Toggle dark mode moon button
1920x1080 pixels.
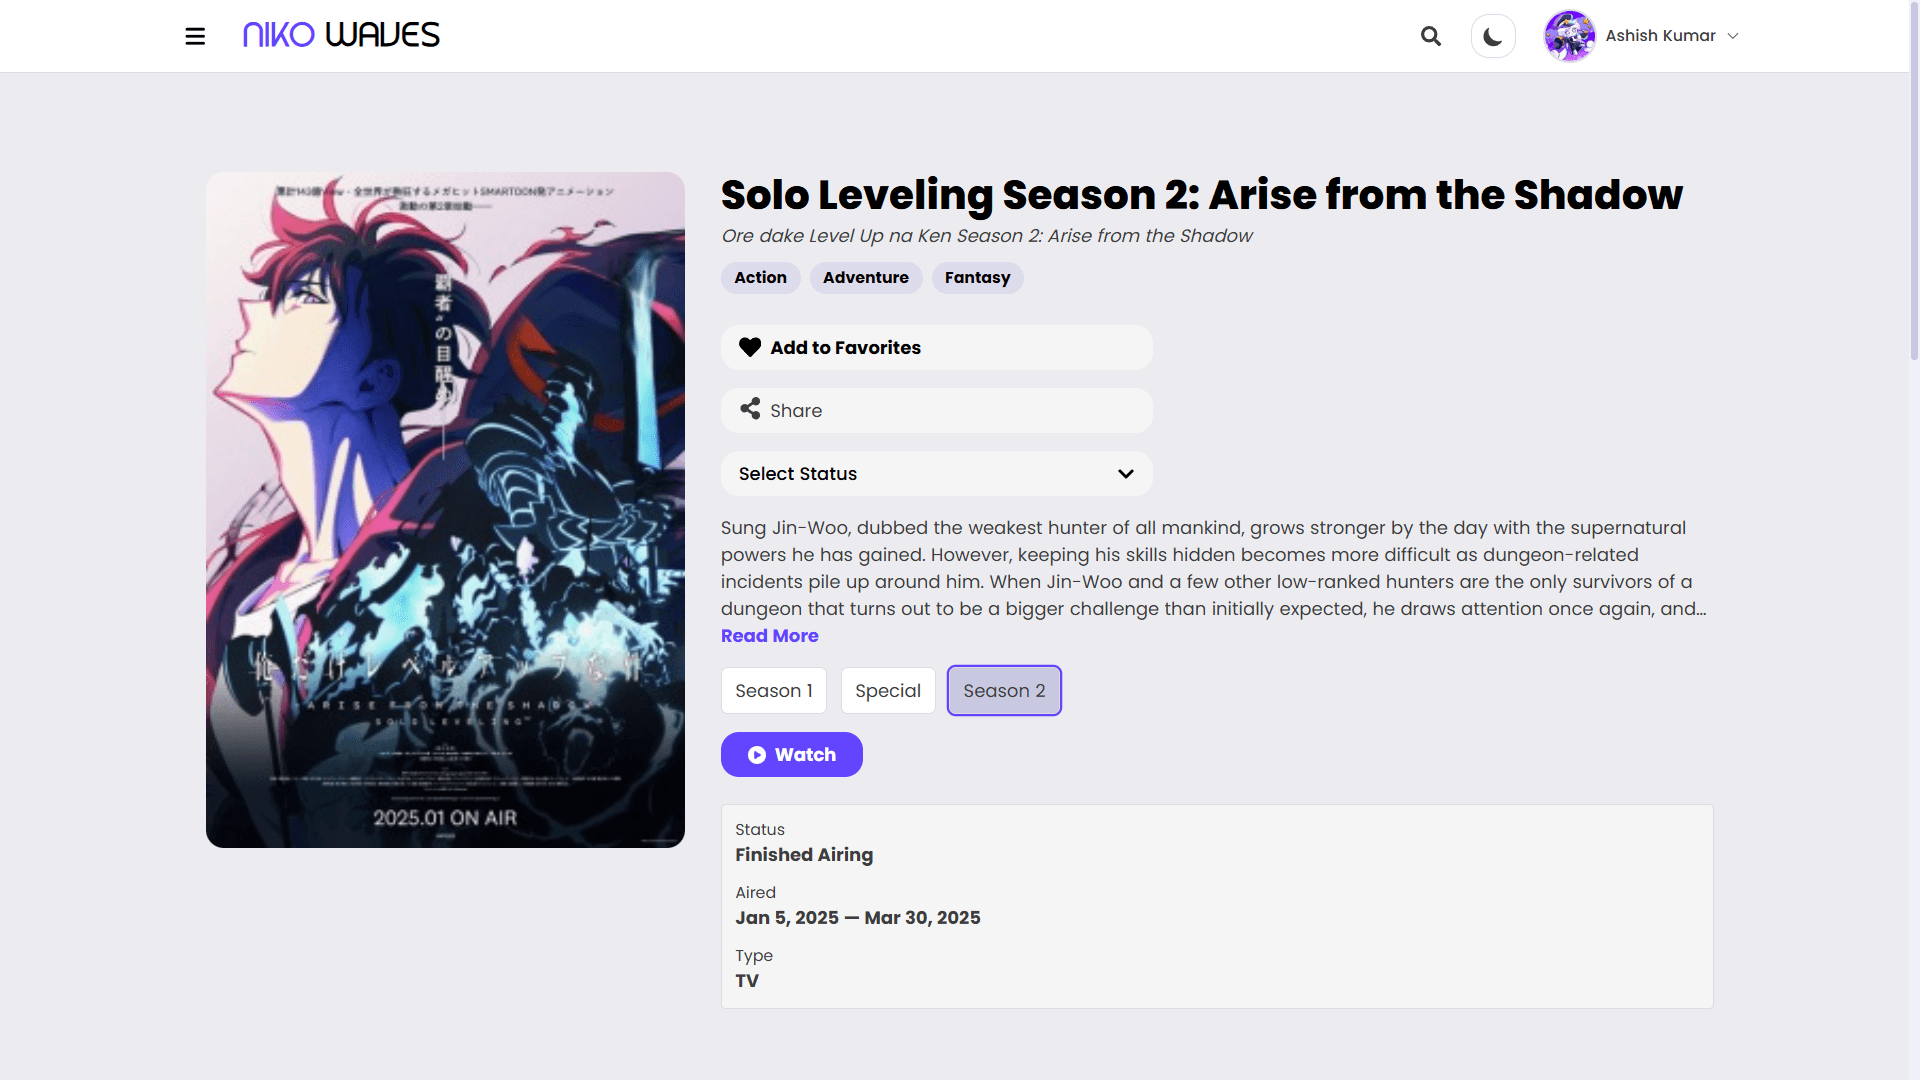1493,36
